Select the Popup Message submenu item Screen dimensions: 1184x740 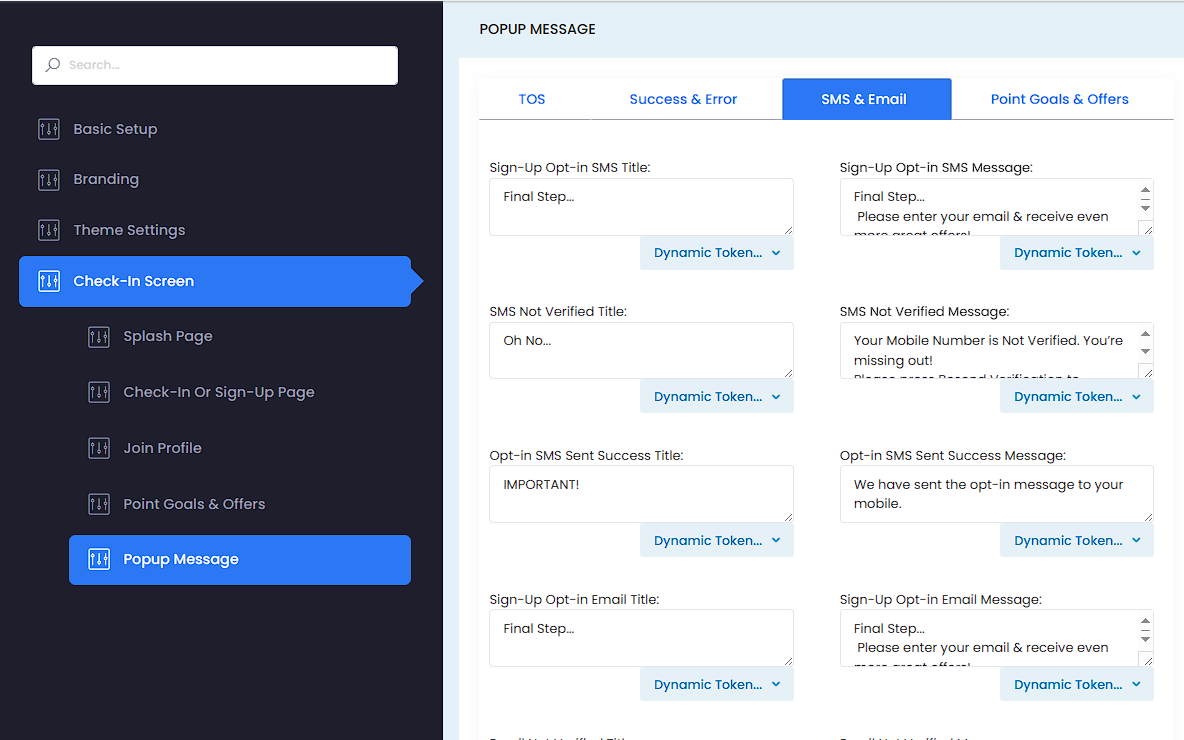point(240,560)
